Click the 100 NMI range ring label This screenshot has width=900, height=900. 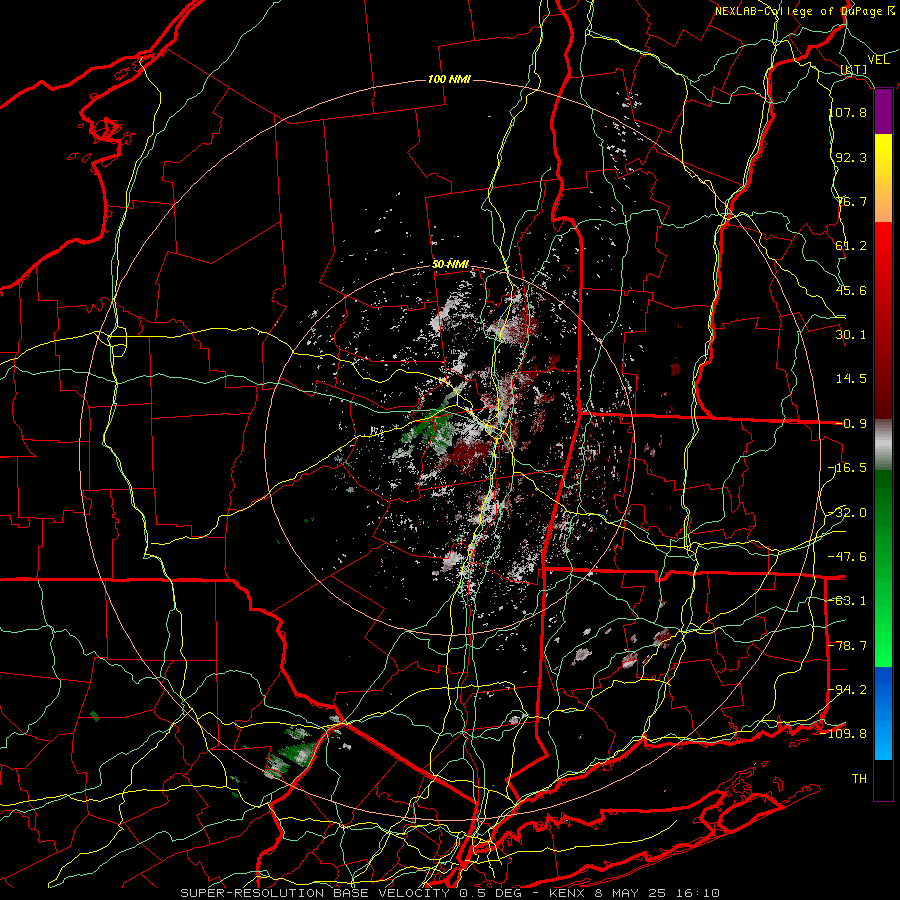coord(449,79)
